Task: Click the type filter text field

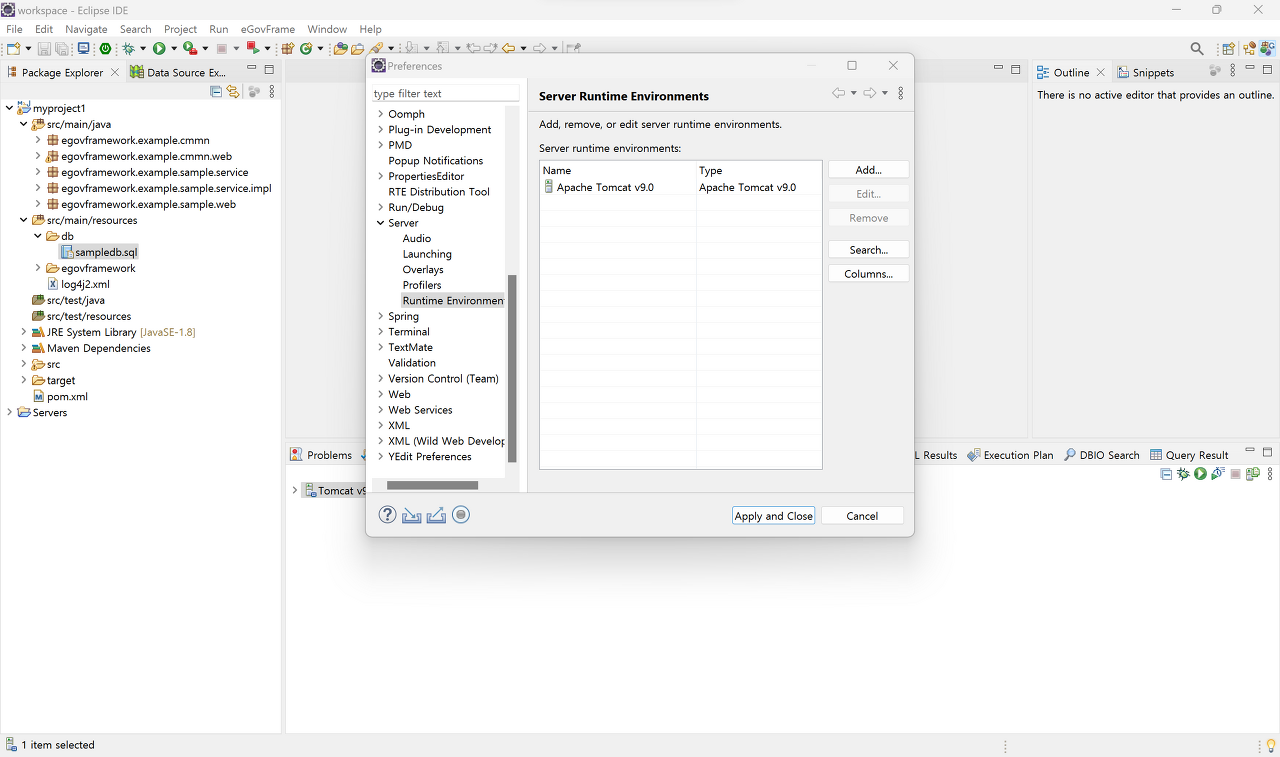Action: tap(445, 93)
